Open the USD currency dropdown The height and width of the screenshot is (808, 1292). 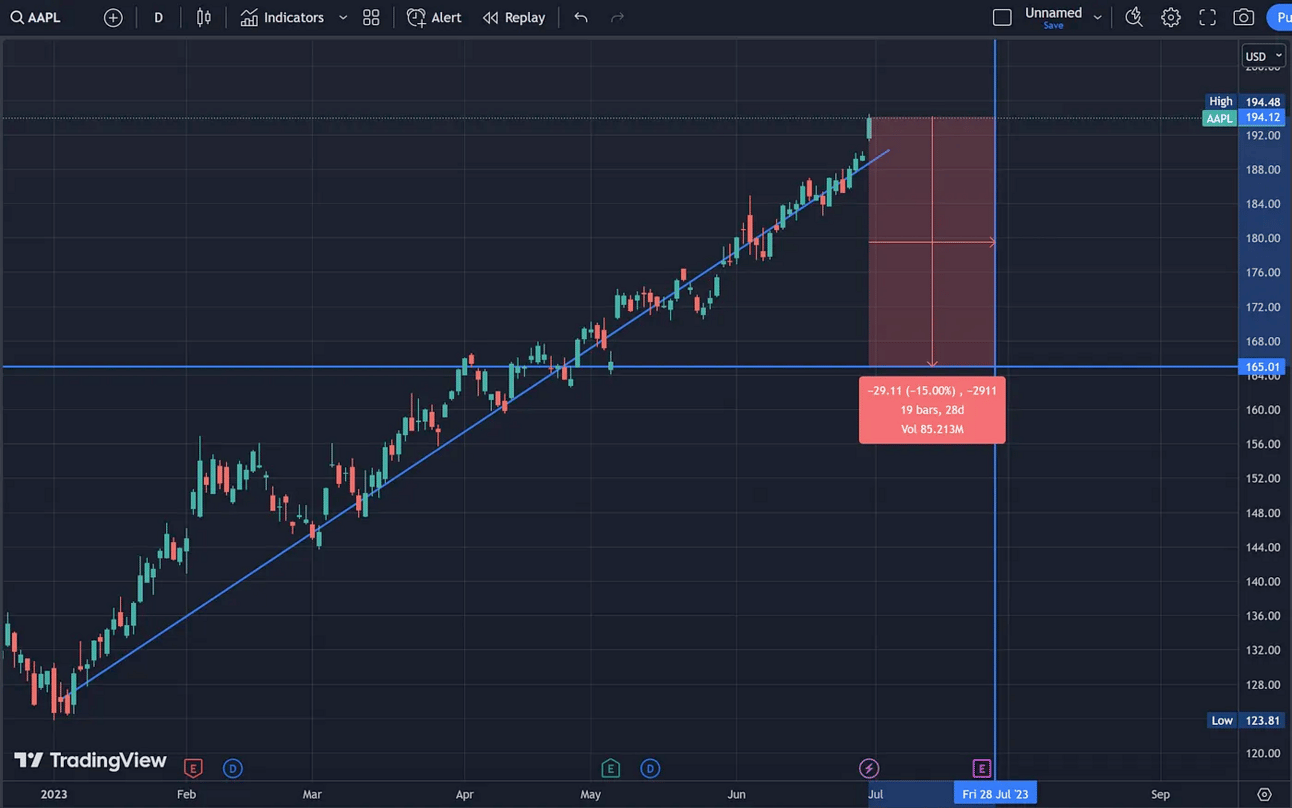(1263, 57)
